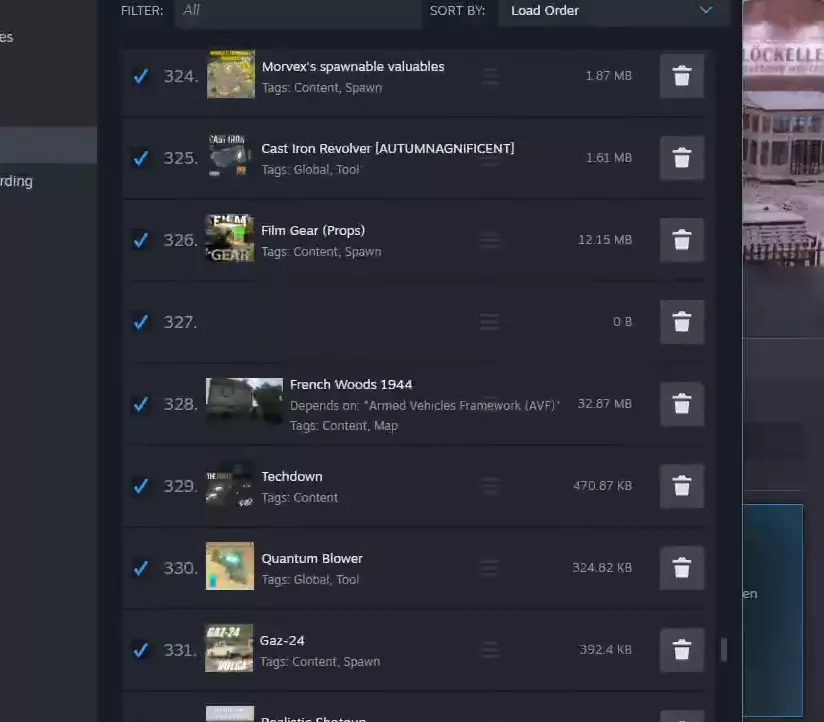Toggle Film Gear (Props) checkbox
The height and width of the screenshot is (722, 824).
(x=140, y=240)
